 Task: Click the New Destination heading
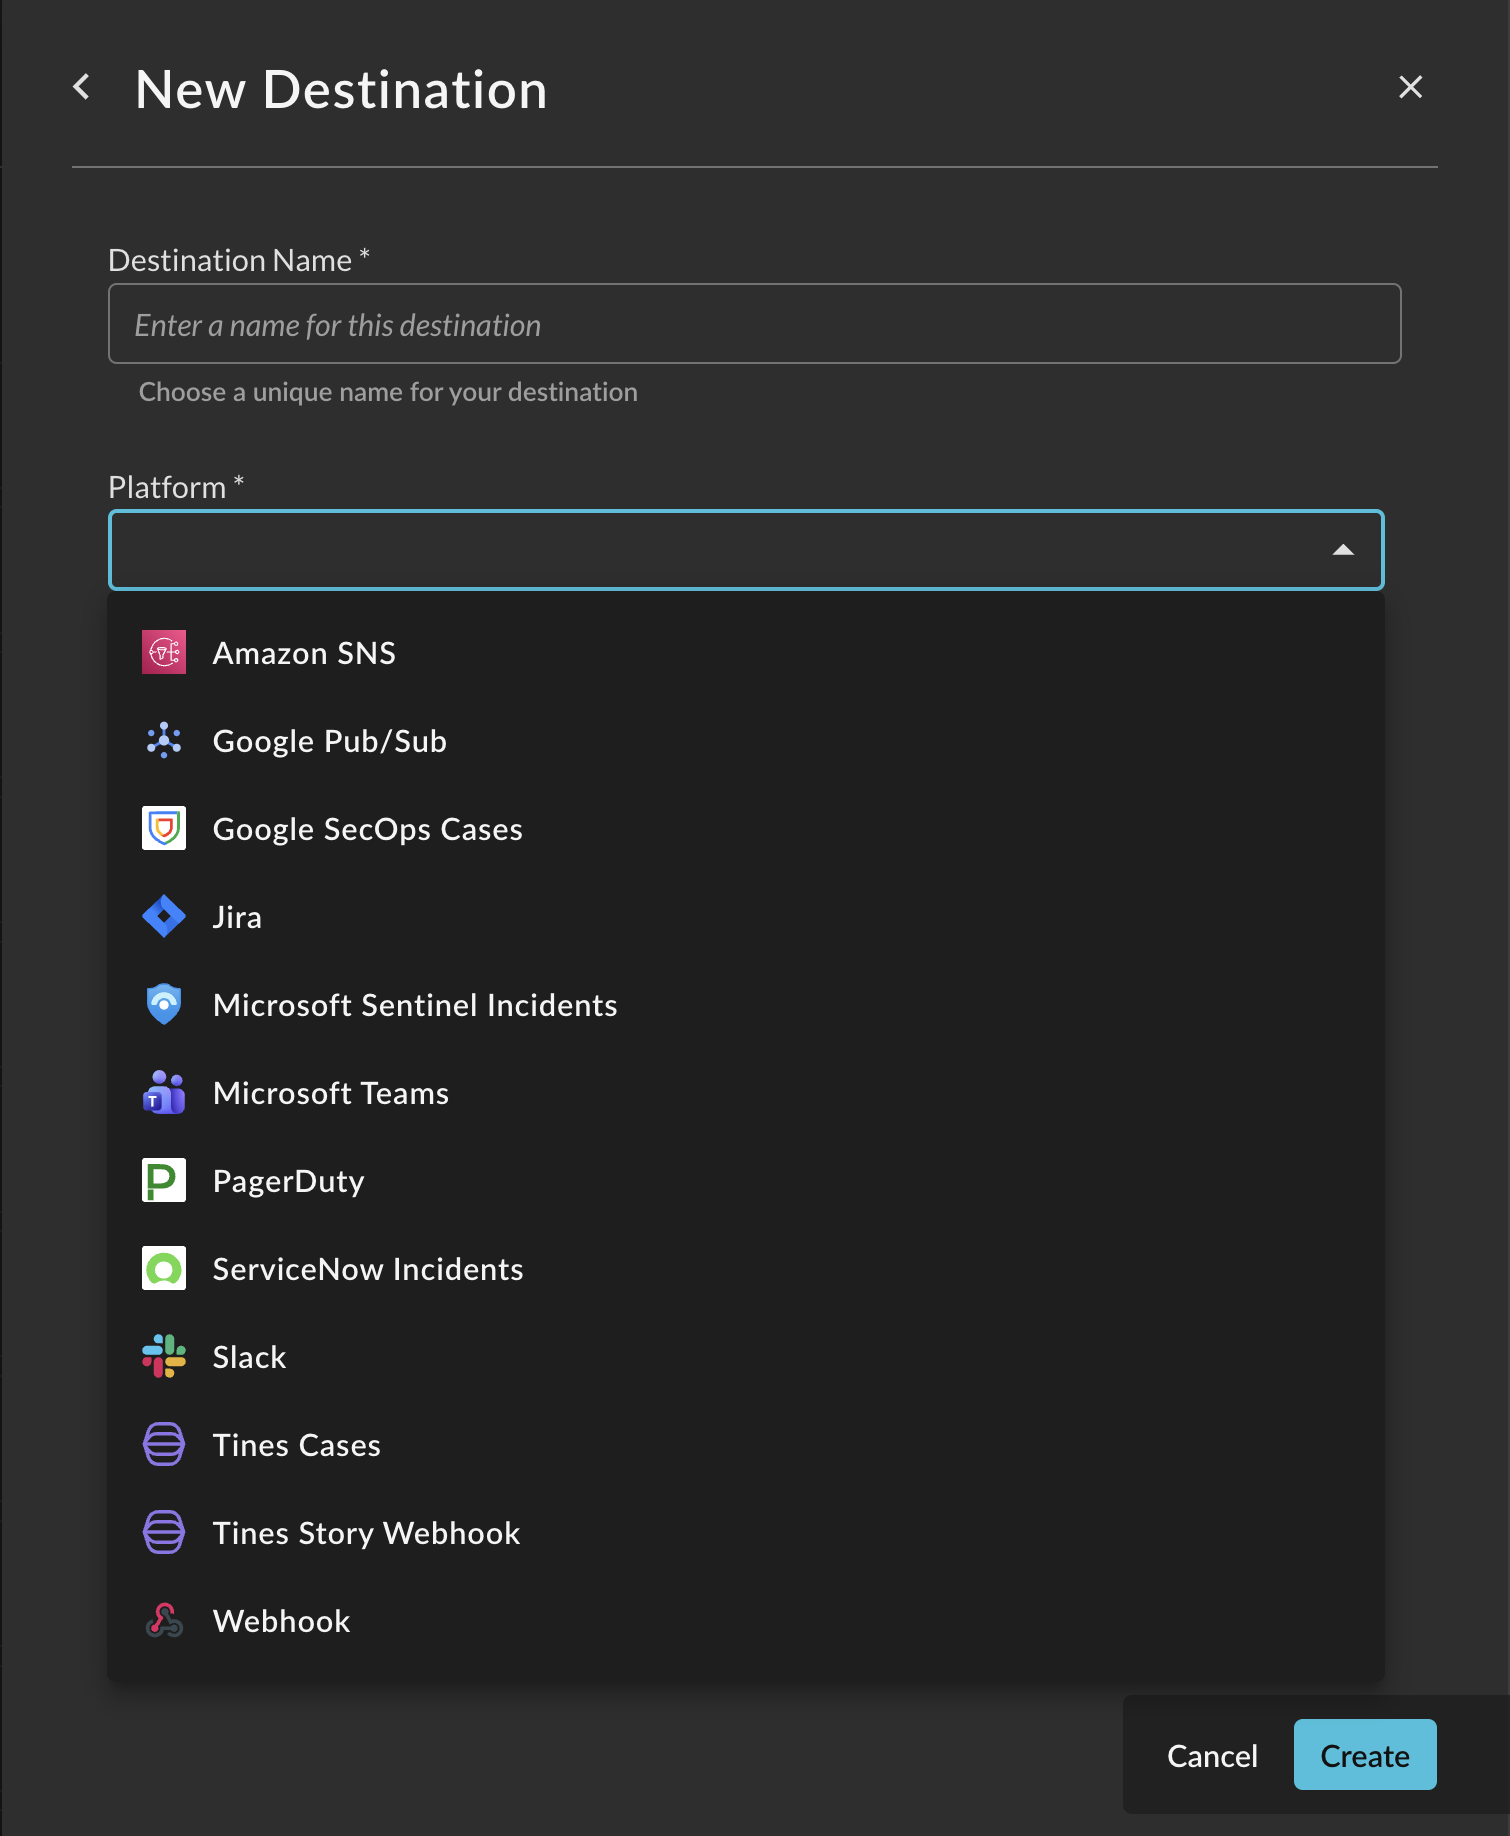click(x=341, y=90)
